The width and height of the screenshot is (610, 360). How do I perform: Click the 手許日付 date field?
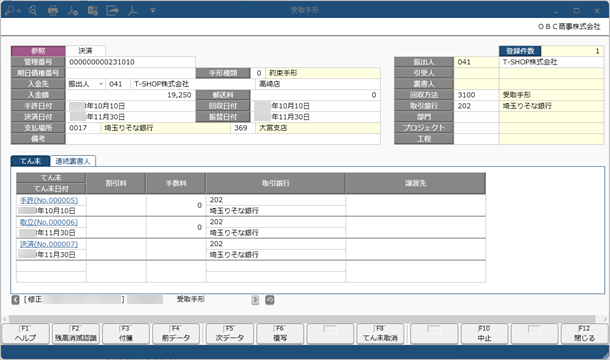pos(130,106)
